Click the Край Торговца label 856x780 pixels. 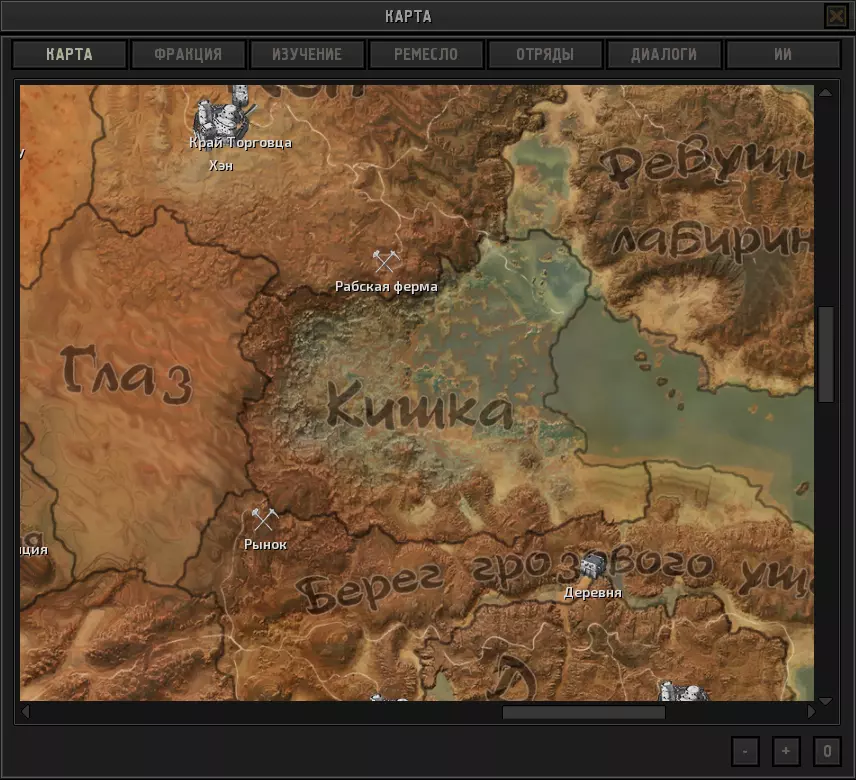click(x=240, y=143)
